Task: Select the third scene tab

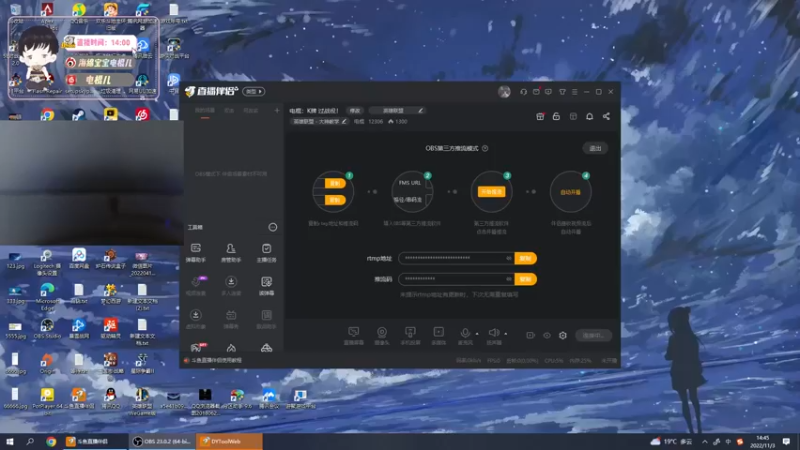Action: (251, 111)
